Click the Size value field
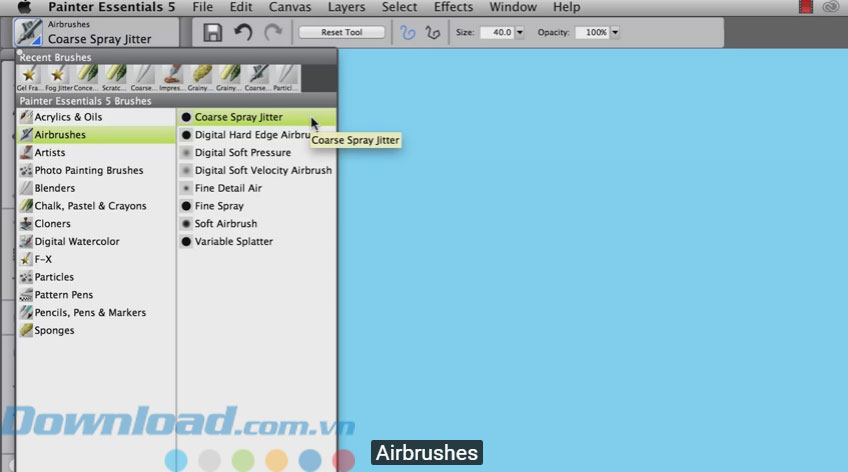This screenshot has height=472, width=848. tap(496, 32)
